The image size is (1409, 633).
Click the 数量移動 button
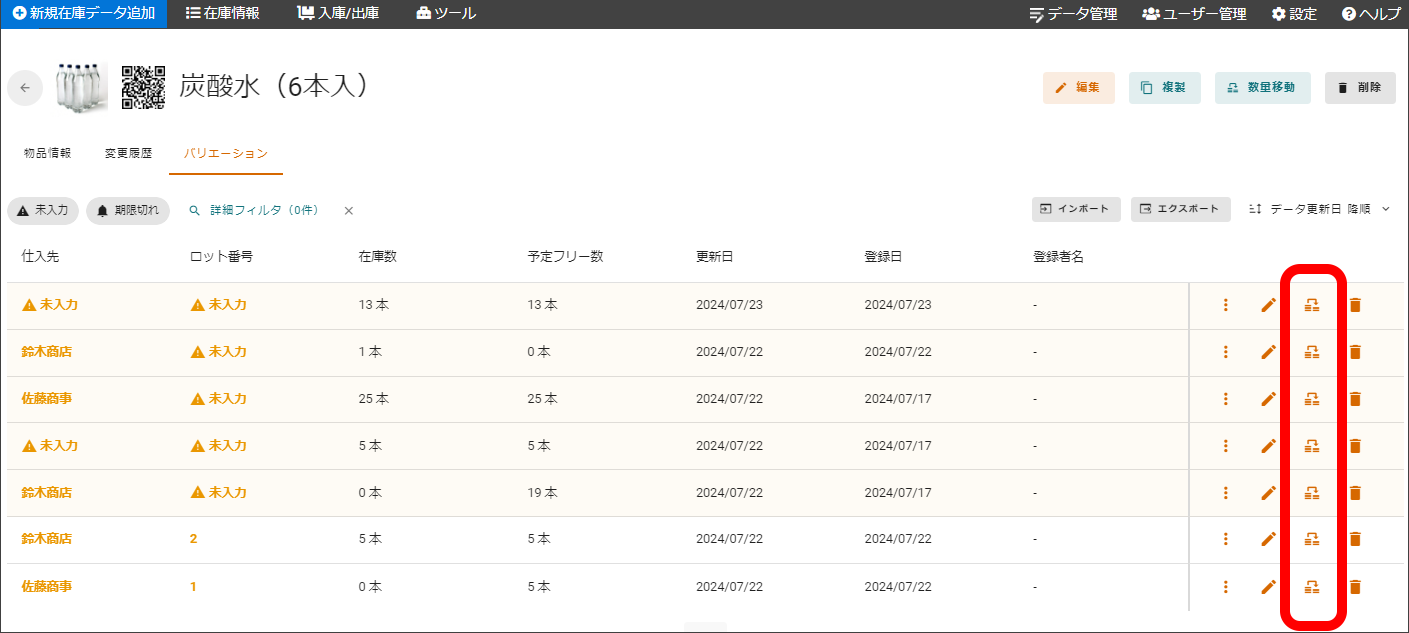[1263, 88]
